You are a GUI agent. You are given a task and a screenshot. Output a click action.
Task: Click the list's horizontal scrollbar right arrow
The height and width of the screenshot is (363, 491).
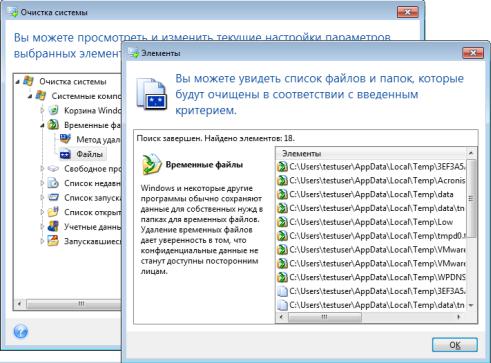click(459, 317)
